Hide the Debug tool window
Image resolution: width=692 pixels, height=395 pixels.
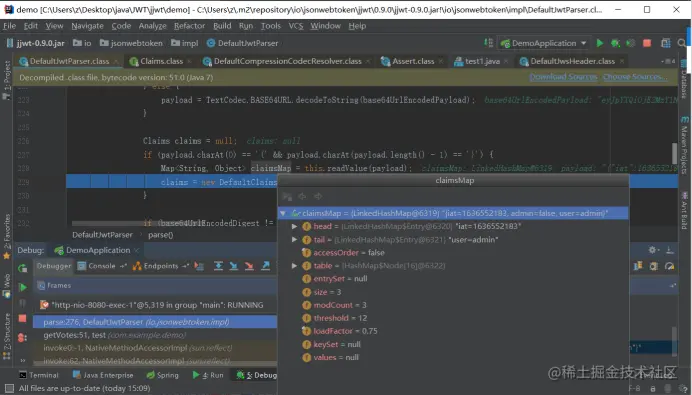click(669, 250)
